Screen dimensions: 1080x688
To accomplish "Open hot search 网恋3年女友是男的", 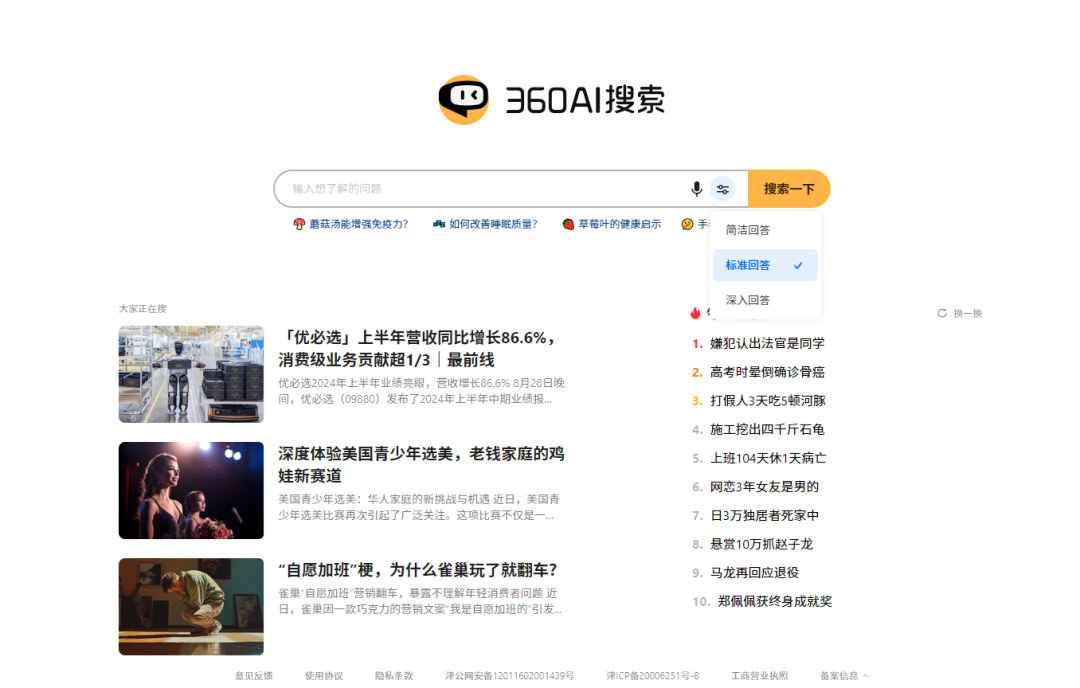I will point(765,487).
